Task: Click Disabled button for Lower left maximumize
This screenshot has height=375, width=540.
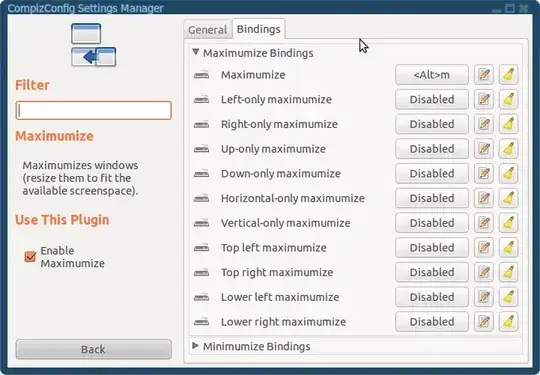Action: (432, 297)
